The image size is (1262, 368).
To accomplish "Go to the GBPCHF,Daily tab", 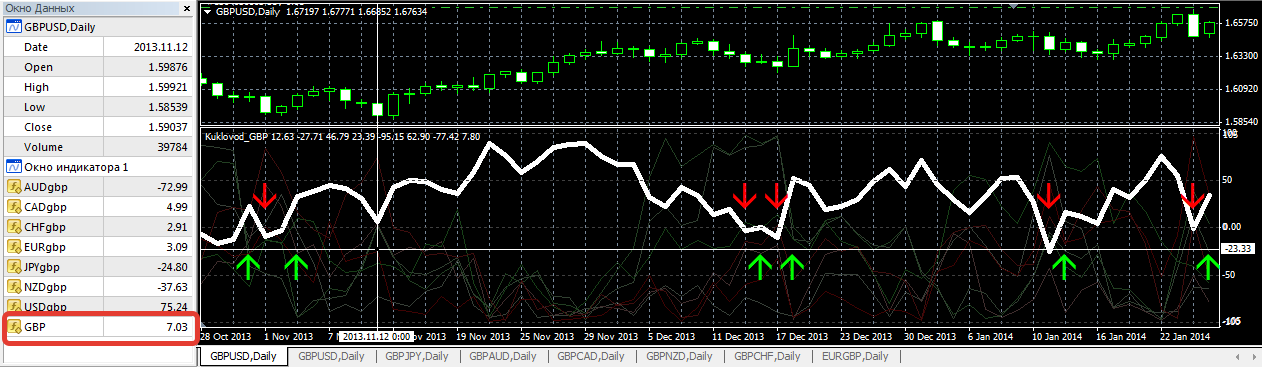I will [x=768, y=356].
